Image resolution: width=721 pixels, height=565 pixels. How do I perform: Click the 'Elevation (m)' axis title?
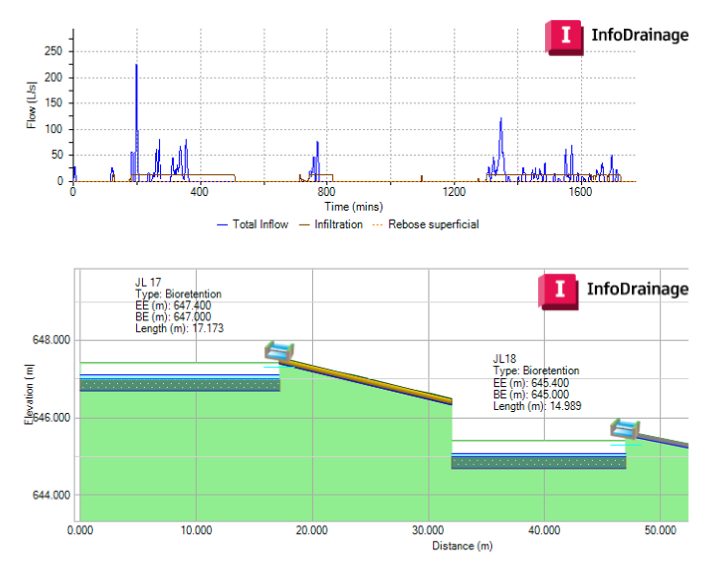coord(29,394)
